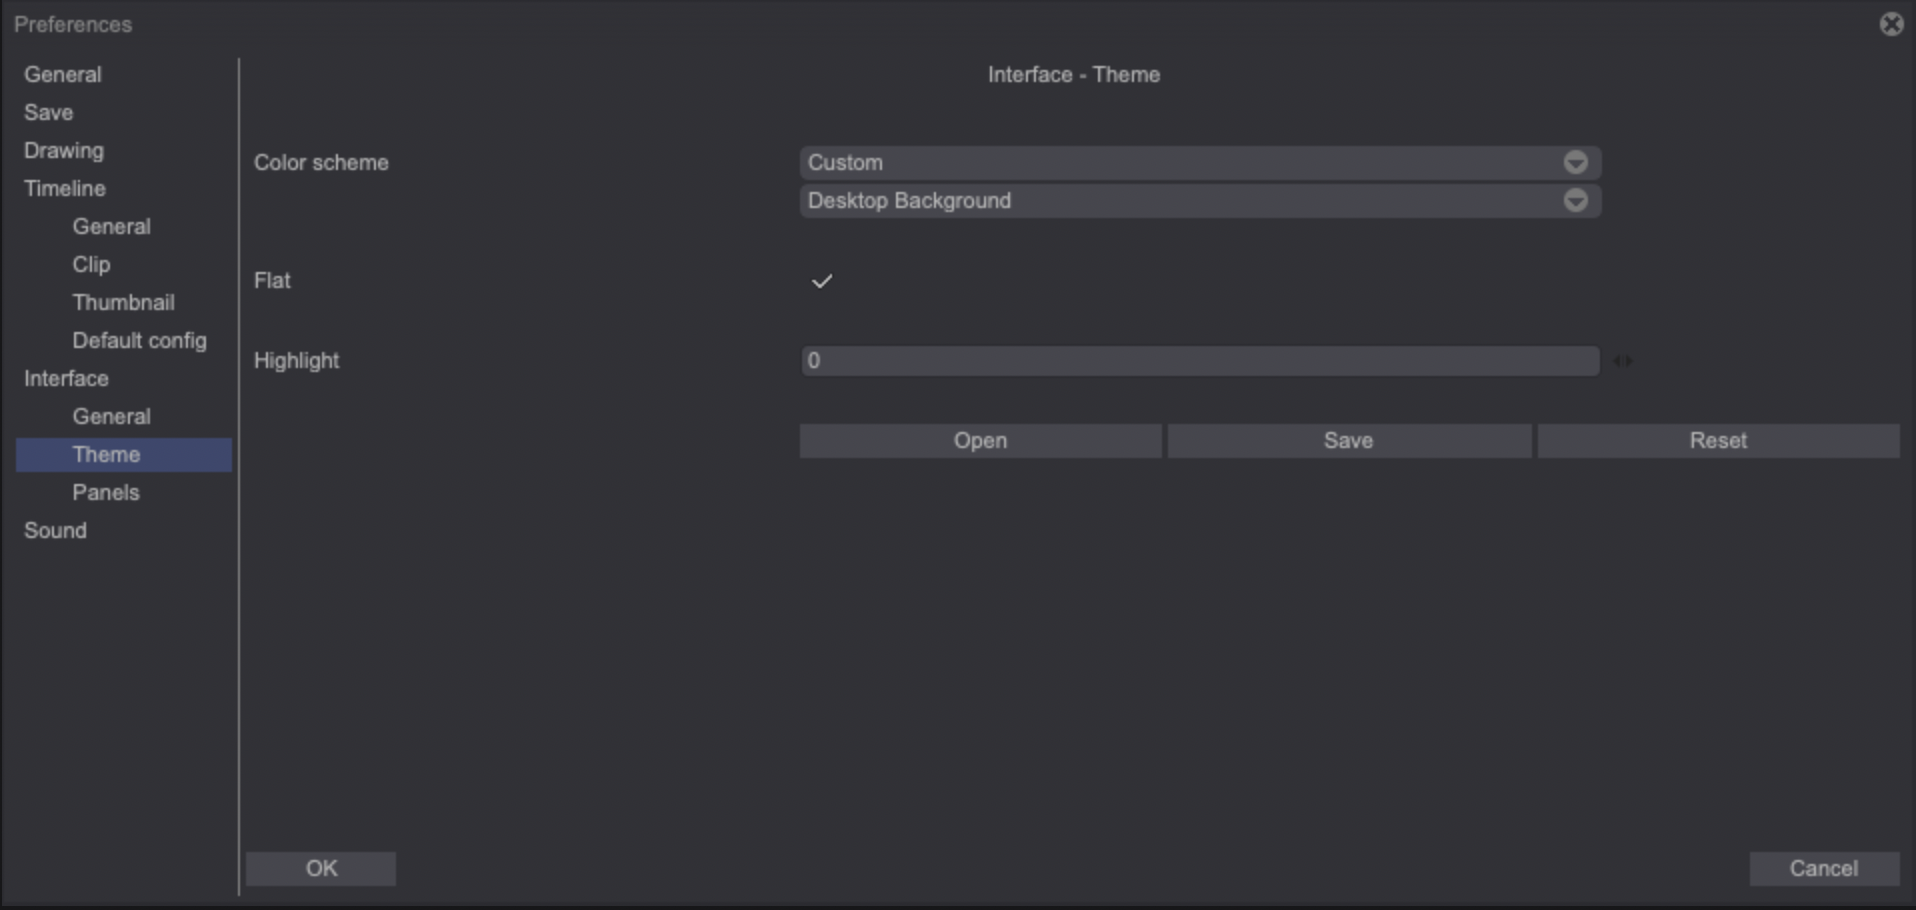The height and width of the screenshot is (910, 1916).
Task: Save the current theme
Action: [x=1348, y=440]
